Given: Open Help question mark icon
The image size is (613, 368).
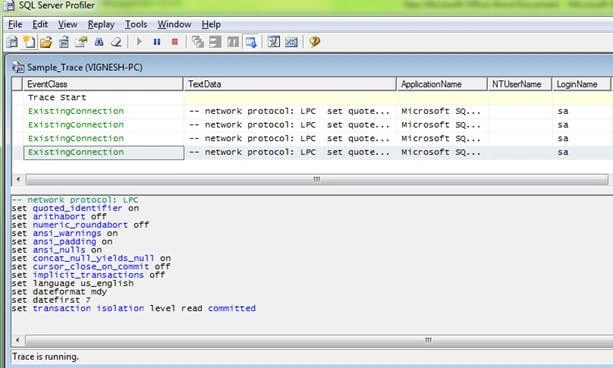Looking at the screenshot, I should [x=314, y=41].
